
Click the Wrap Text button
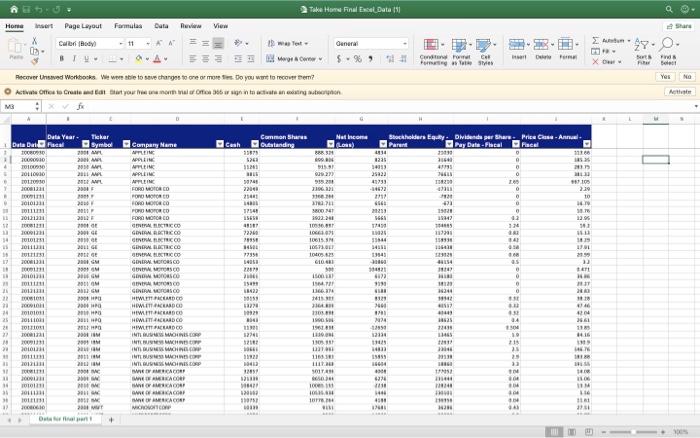click(x=288, y=43)
